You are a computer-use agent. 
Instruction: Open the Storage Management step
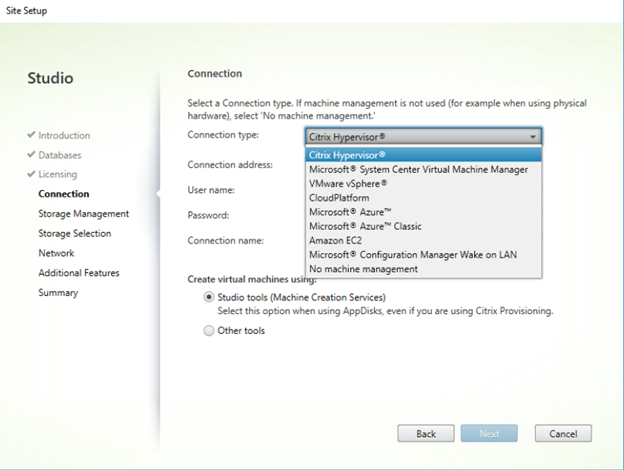84,214
